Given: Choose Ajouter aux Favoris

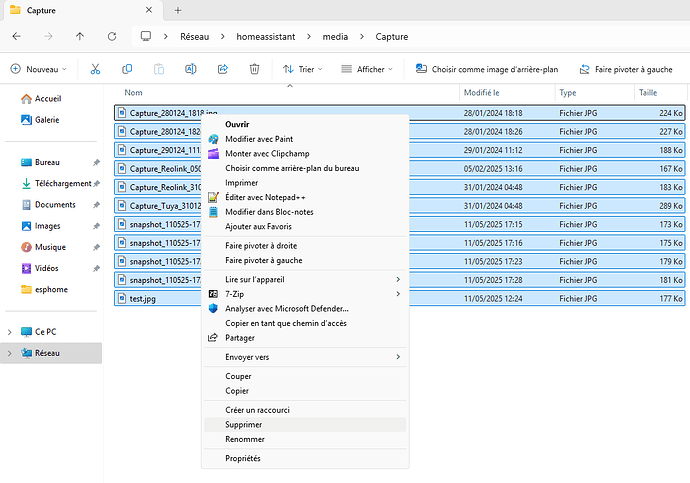Looking at the screenshot, I should pyautogui.click(x=305, y=226).
